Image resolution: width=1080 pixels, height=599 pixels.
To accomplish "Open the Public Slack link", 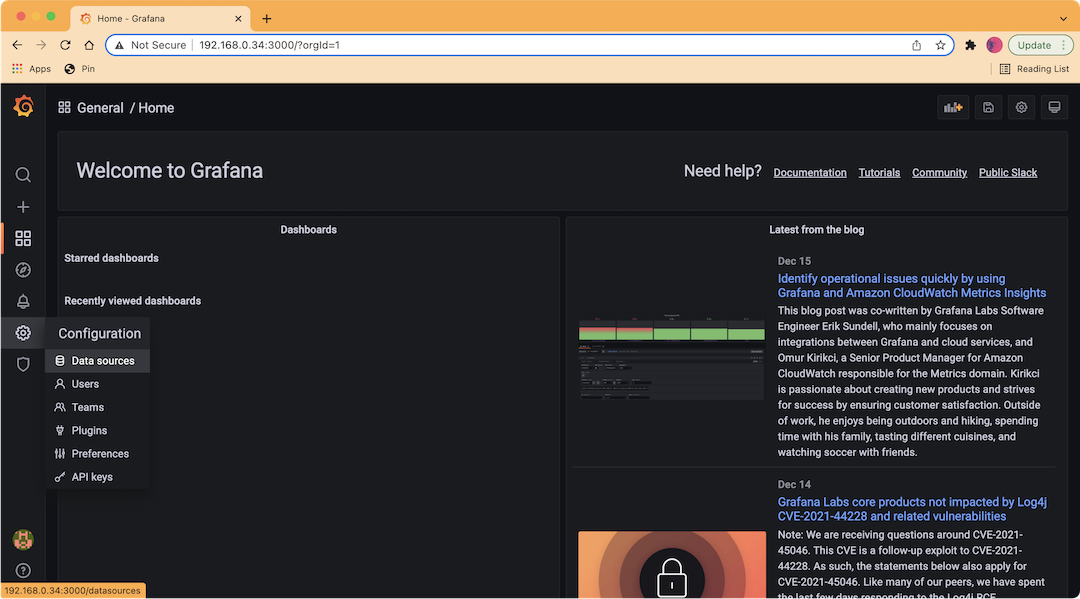I will point(1008,173).
